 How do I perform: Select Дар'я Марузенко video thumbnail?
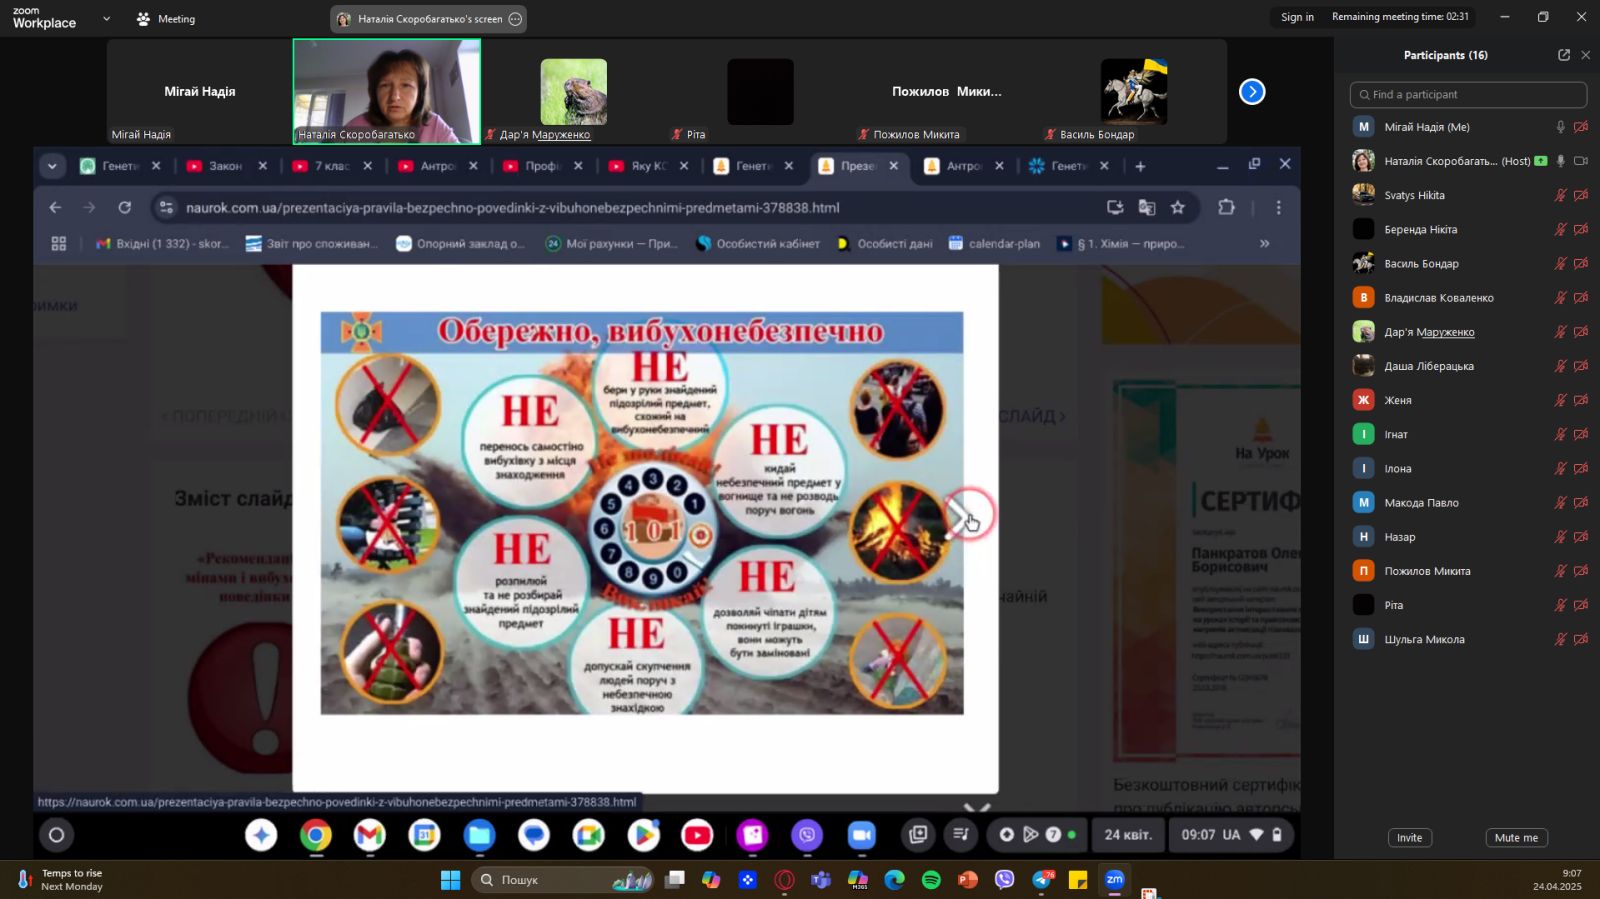[574, 91]
